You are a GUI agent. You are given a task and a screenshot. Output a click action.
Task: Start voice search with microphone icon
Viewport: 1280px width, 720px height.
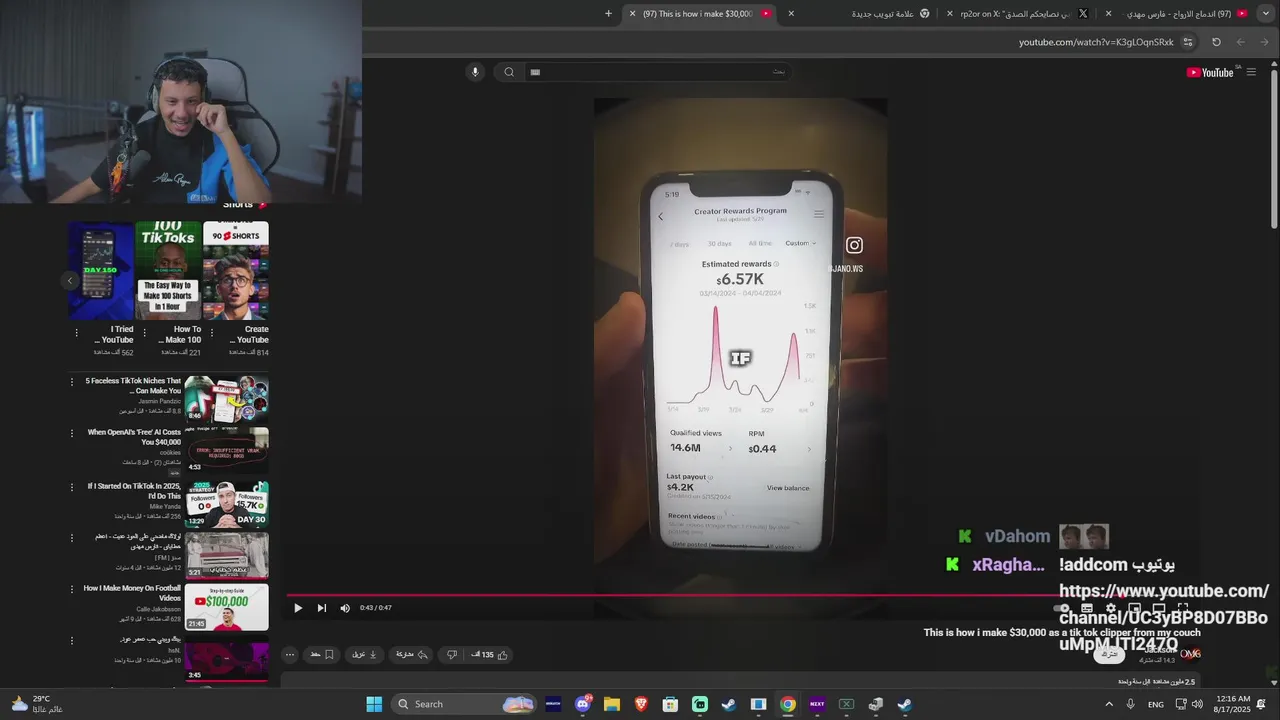point(475,72)
